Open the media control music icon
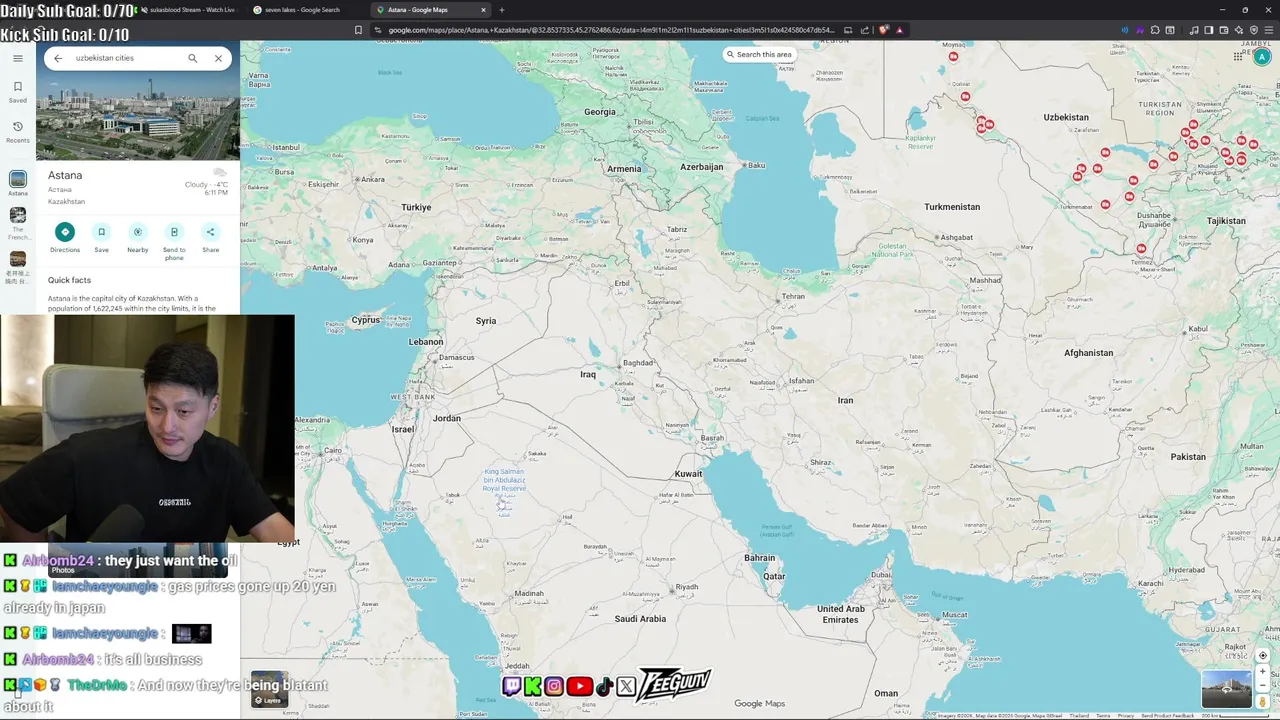 1194,30
